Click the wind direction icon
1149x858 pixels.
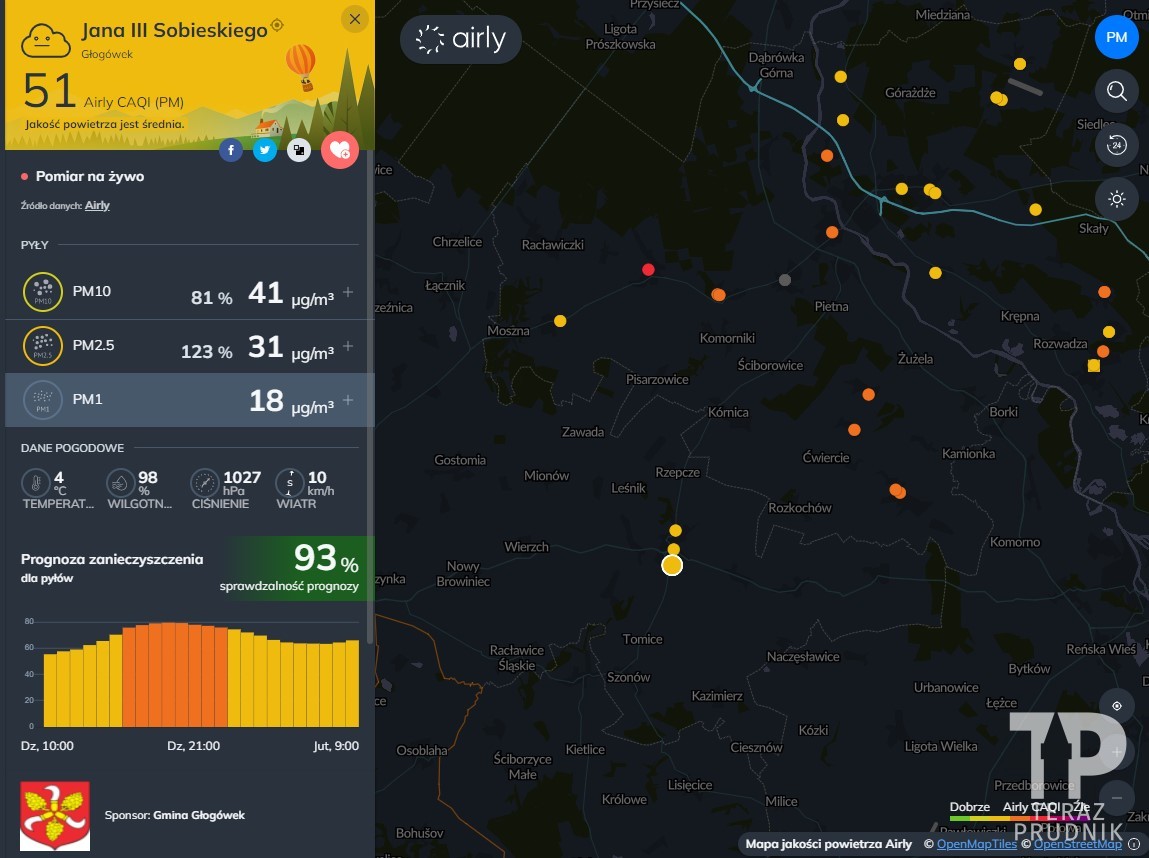click(289, 483)
